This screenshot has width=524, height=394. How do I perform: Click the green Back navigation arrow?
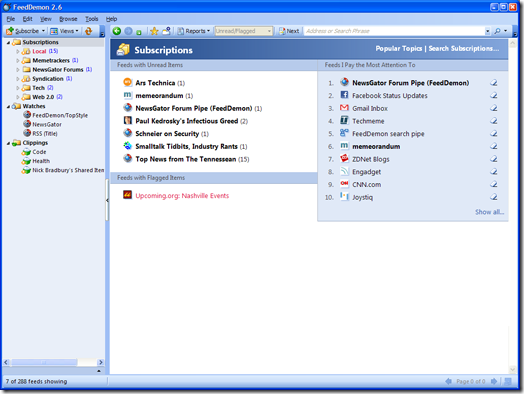click(117, 31)
